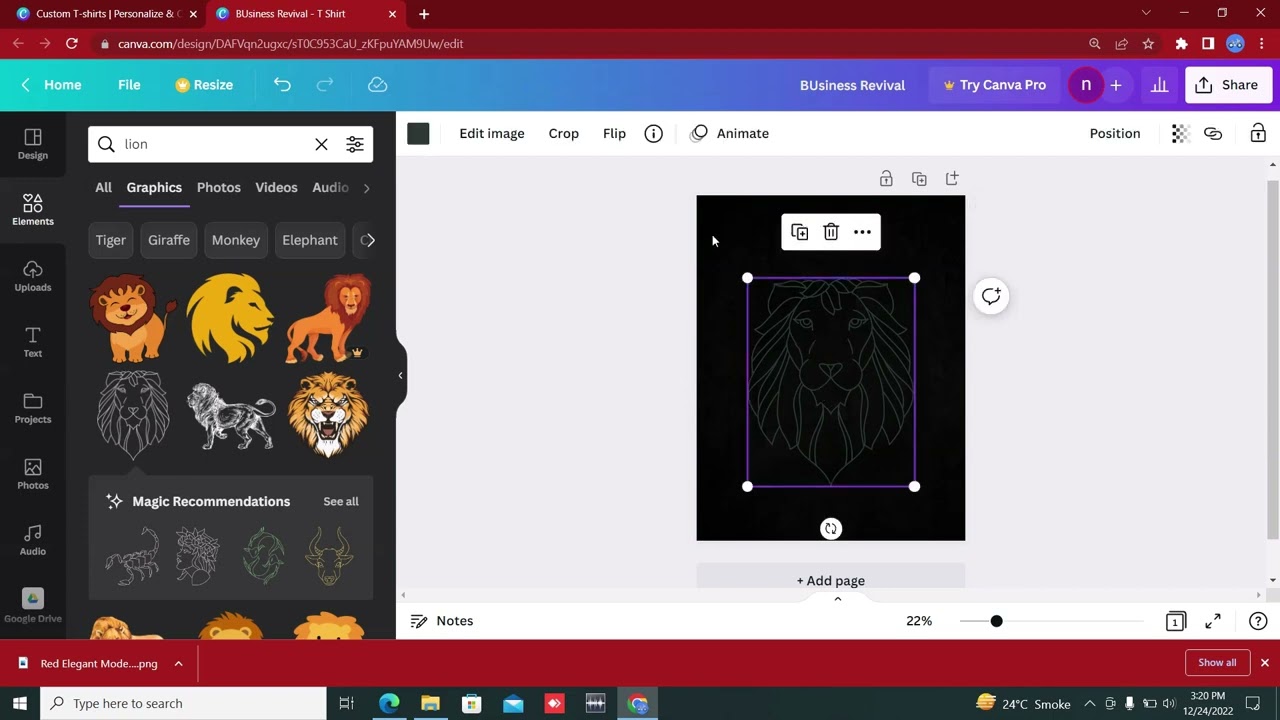Select the Tiger suggestion chip

(111, 240)
